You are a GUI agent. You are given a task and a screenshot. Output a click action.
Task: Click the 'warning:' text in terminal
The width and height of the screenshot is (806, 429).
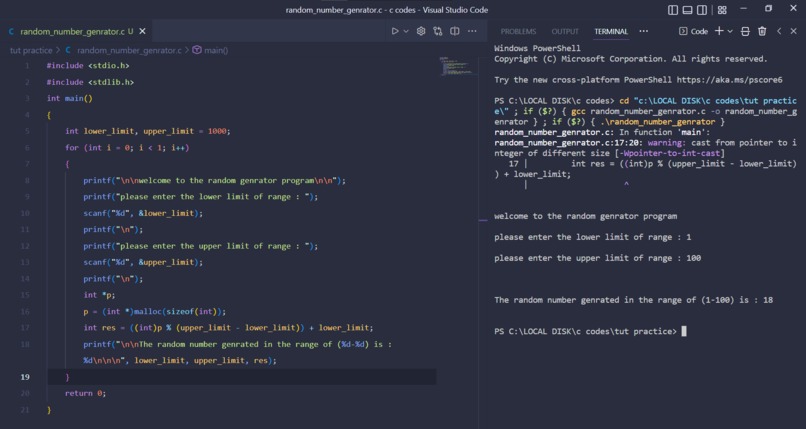tap(666, 143)
